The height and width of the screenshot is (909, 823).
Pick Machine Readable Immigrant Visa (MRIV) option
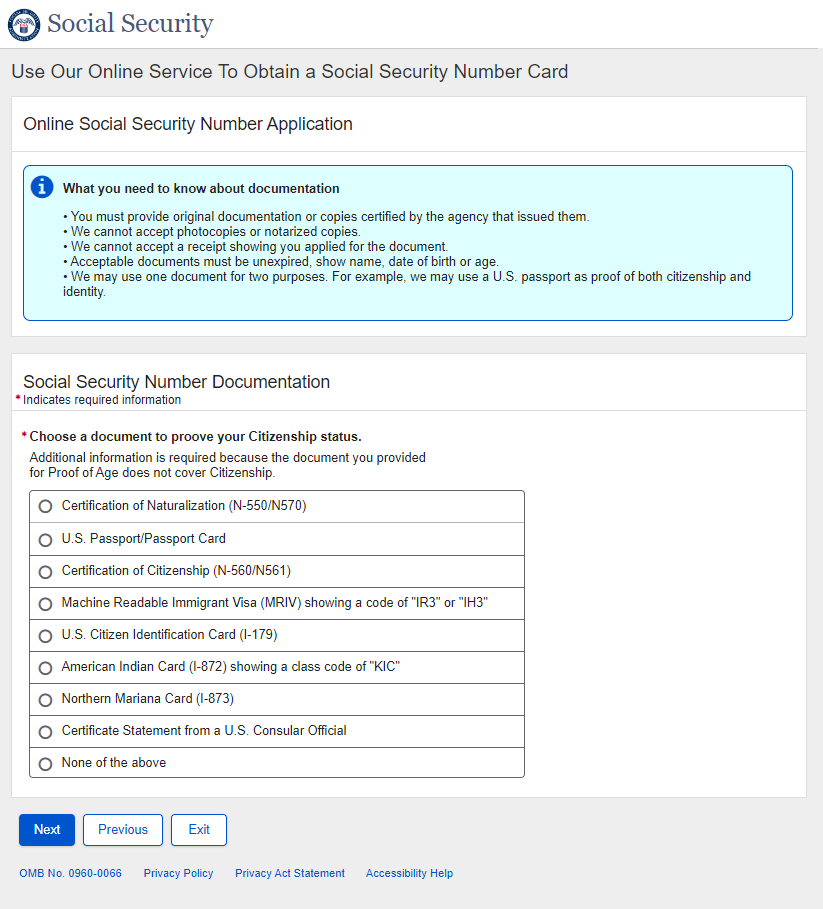45,604
